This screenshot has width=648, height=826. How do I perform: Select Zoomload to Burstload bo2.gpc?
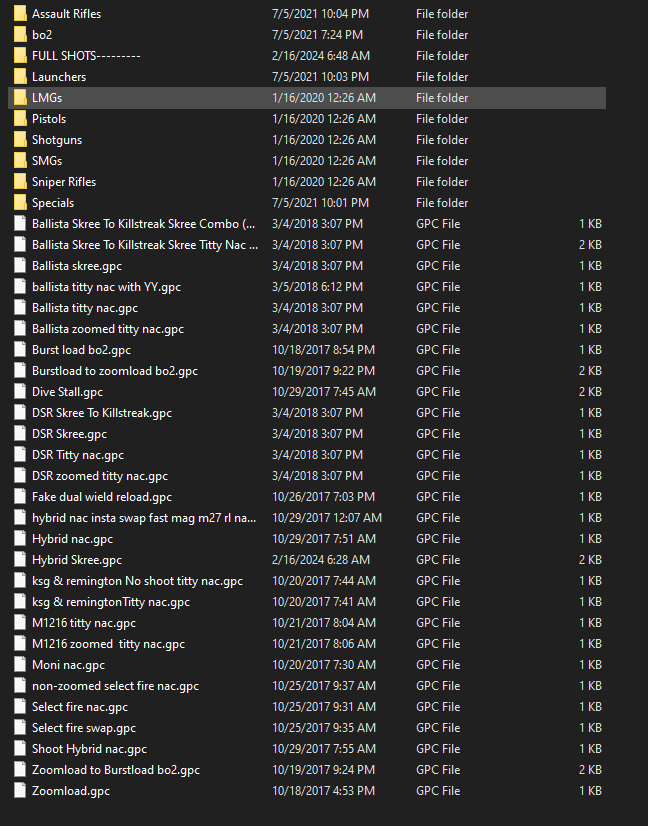[116, 770]
